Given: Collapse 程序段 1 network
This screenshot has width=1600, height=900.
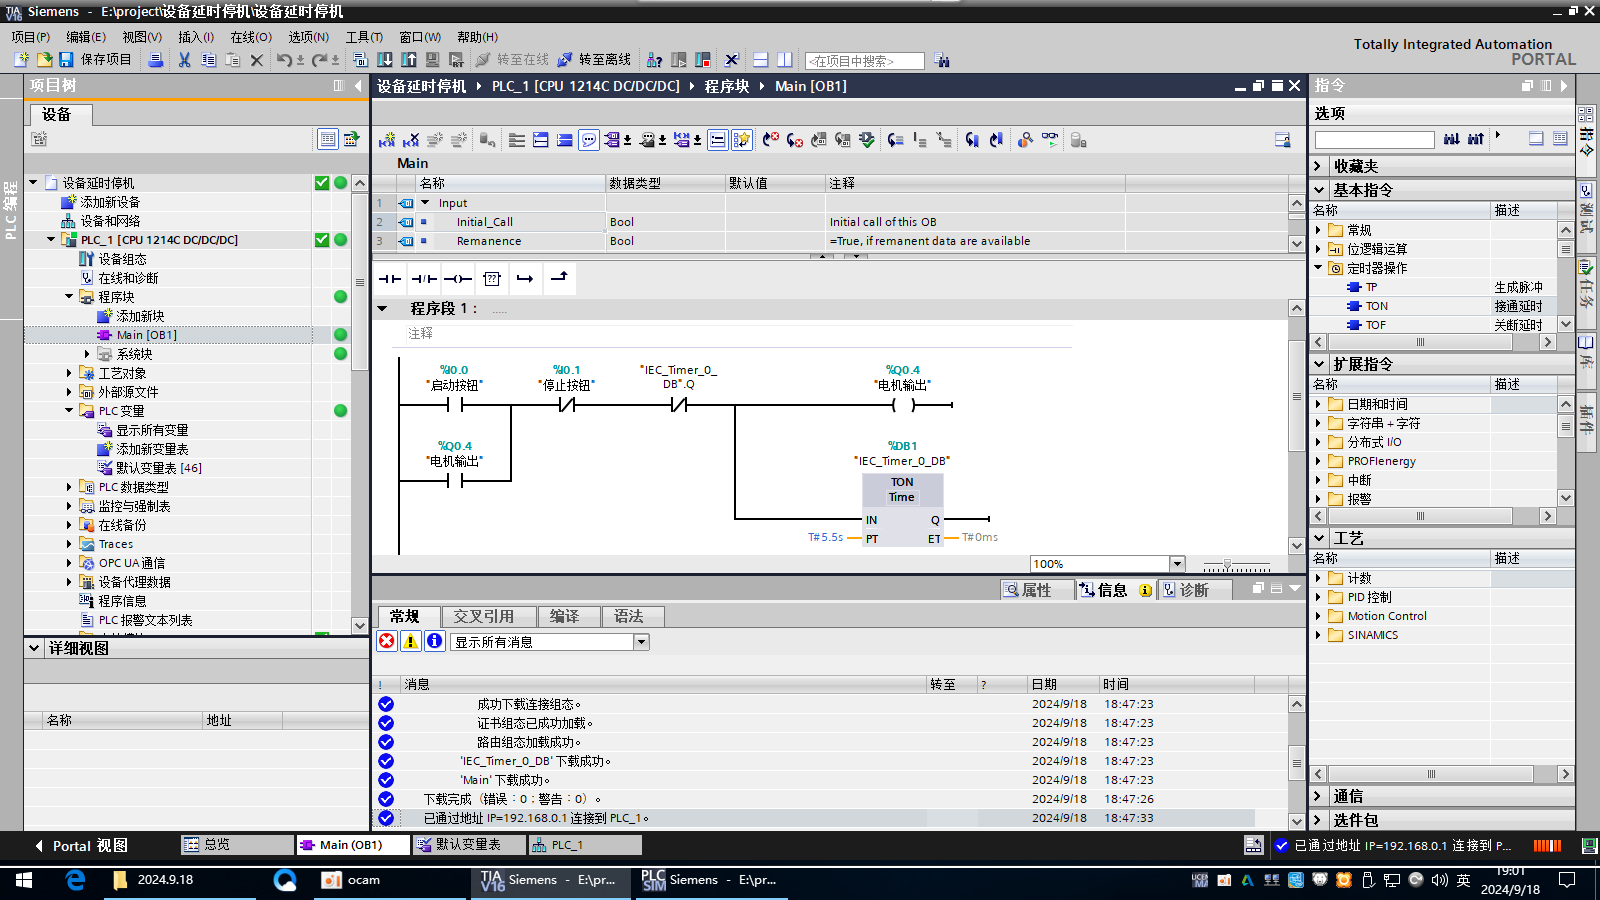Looking at the screenshot, I should (382, 308).
